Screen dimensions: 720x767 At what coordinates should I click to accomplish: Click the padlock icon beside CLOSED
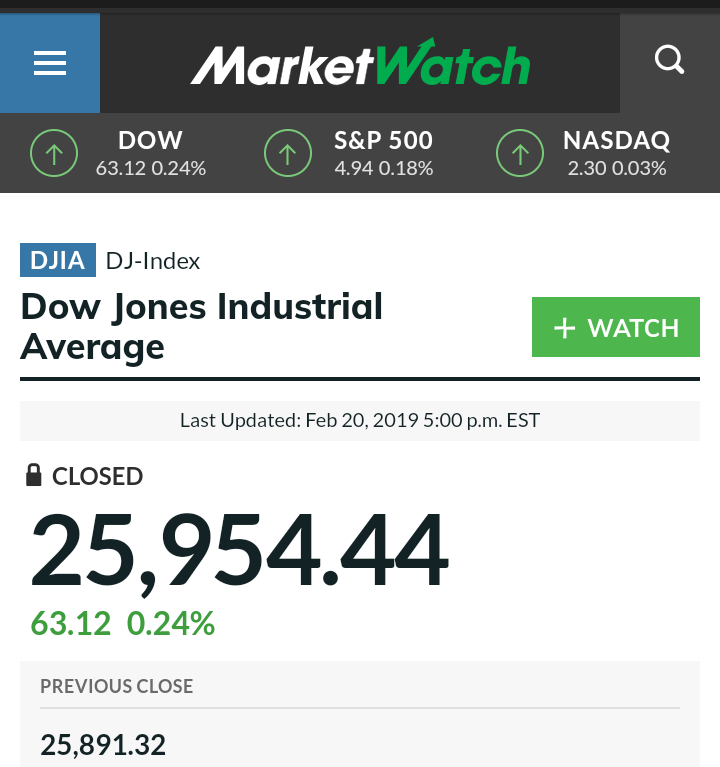tap(33, 475)
